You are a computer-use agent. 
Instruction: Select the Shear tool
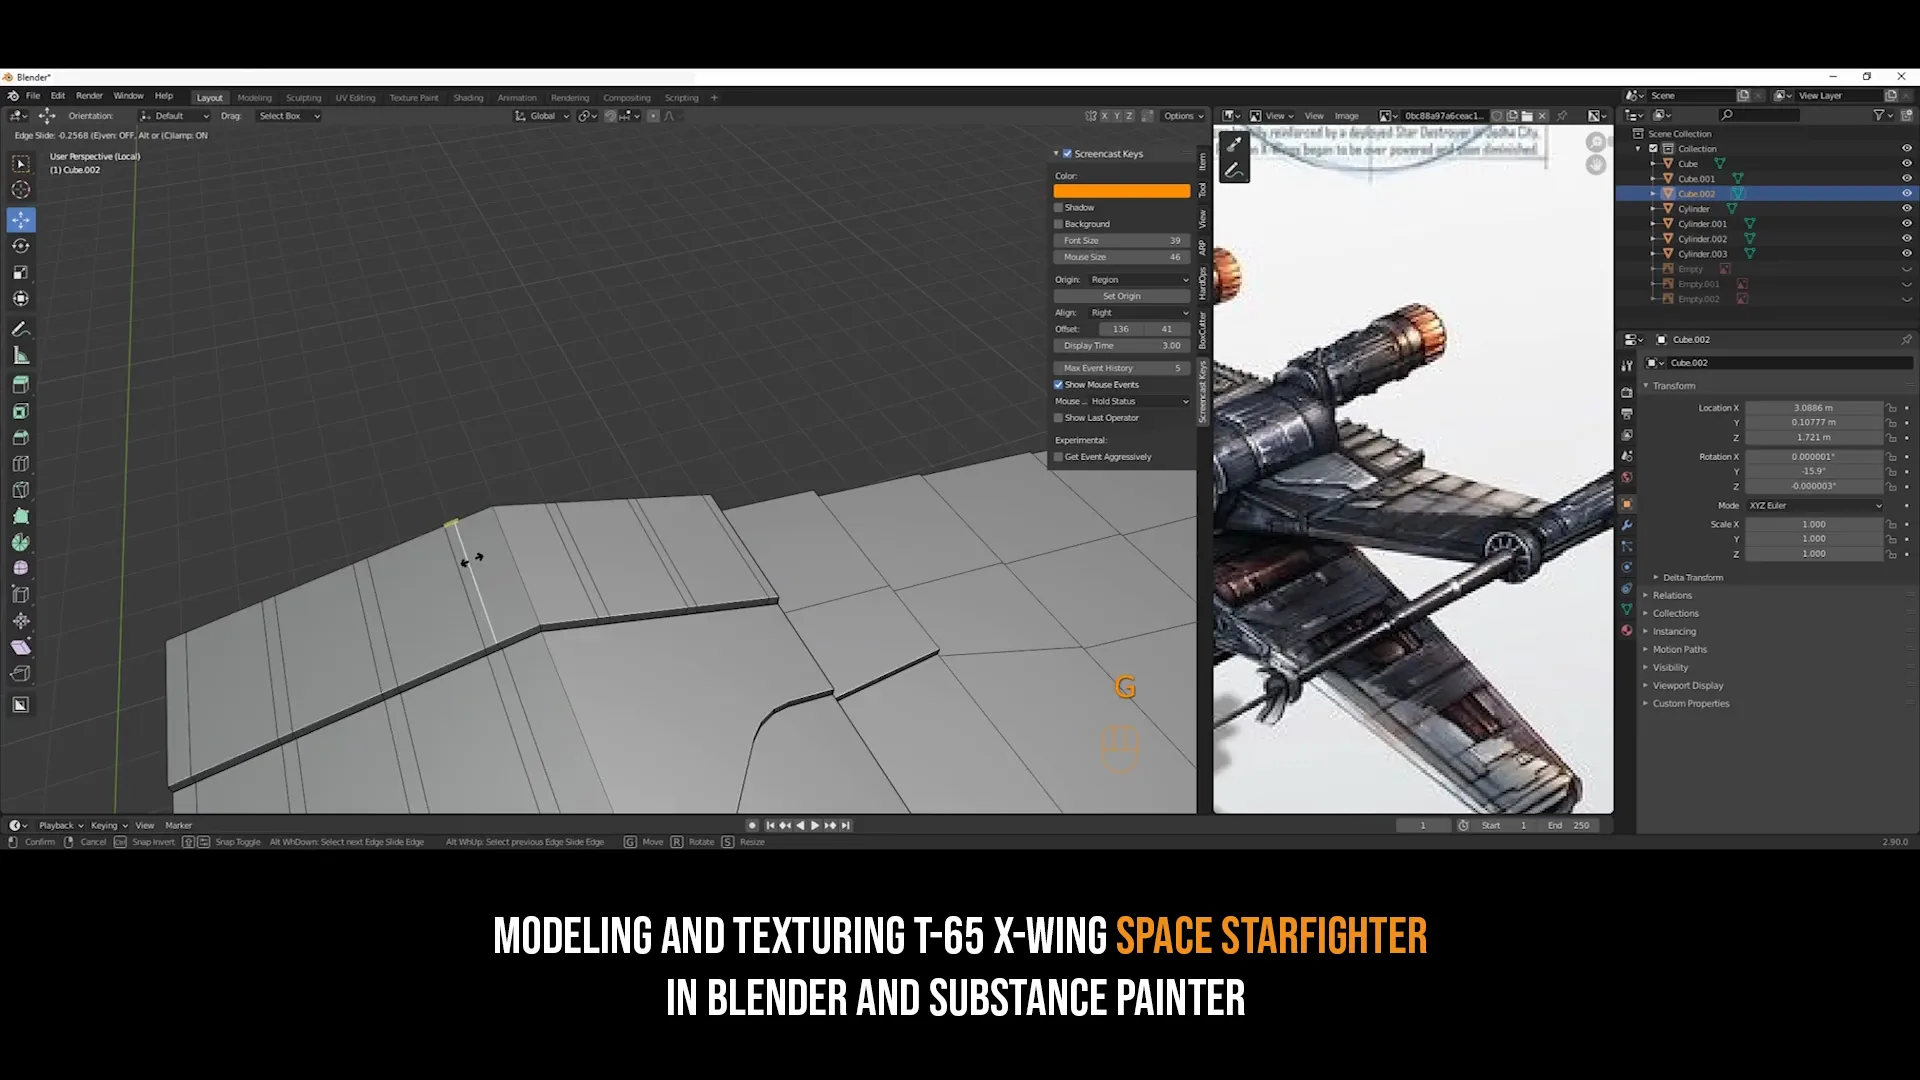[x=21, y=647]
